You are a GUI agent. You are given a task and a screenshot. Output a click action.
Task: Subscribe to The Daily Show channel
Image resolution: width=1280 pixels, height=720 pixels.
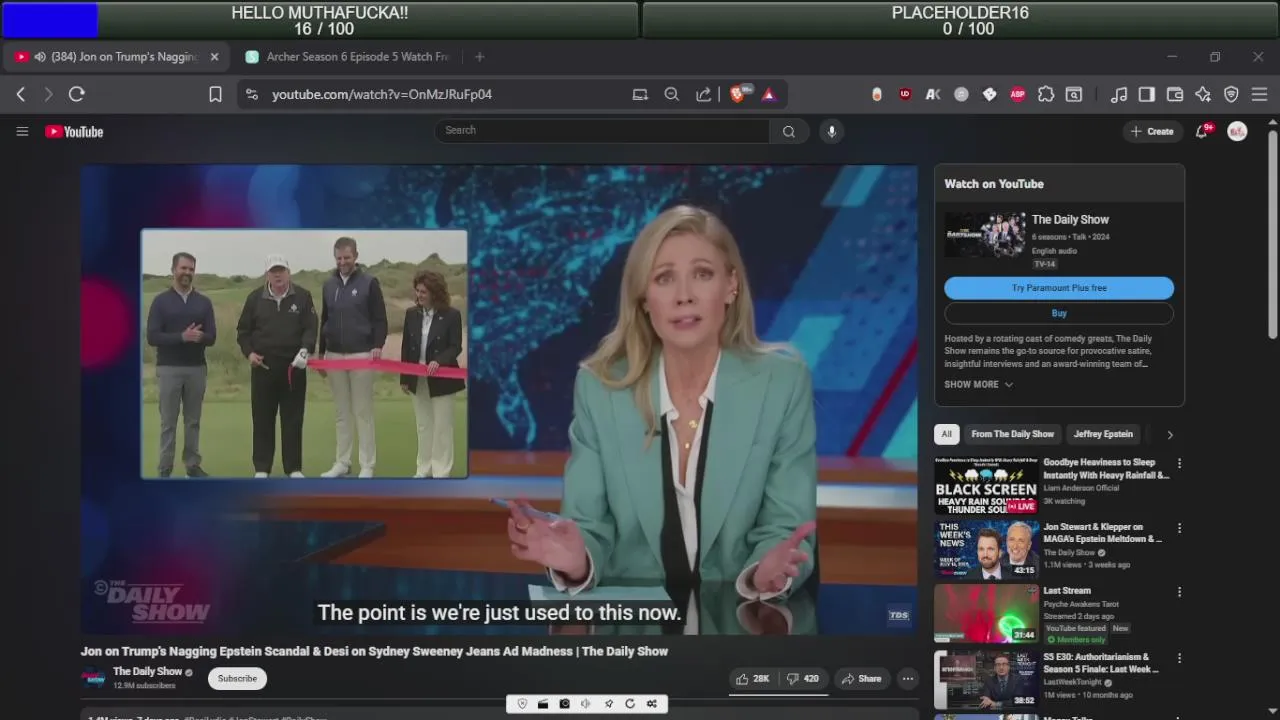[x=237, y=679]
